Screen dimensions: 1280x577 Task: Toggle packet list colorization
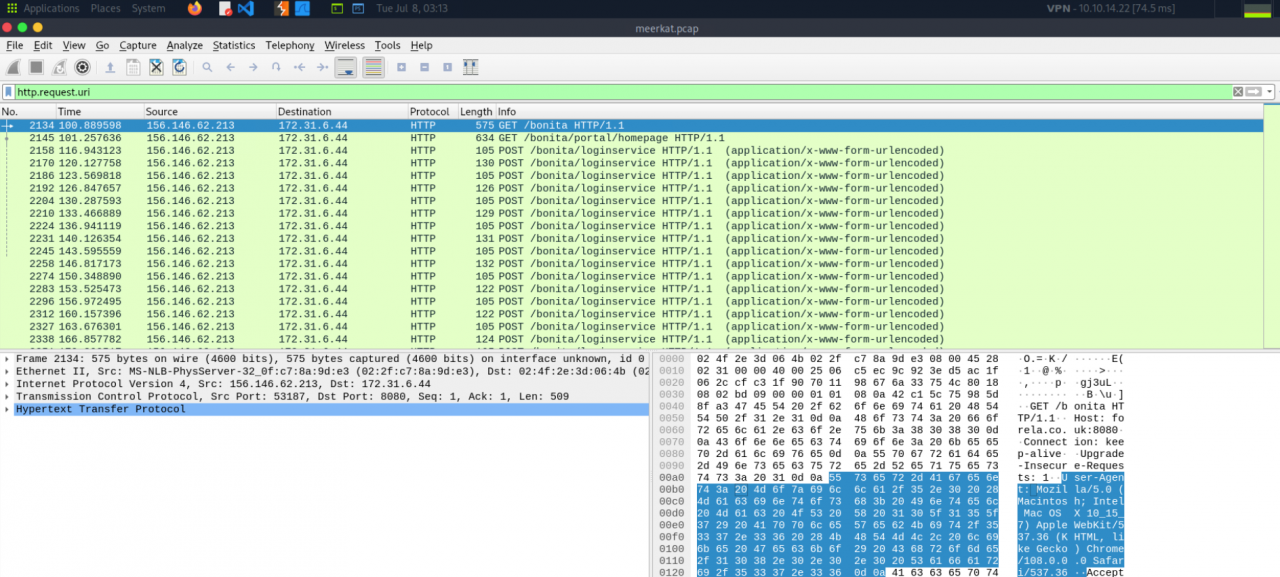[x=373, y=67]
